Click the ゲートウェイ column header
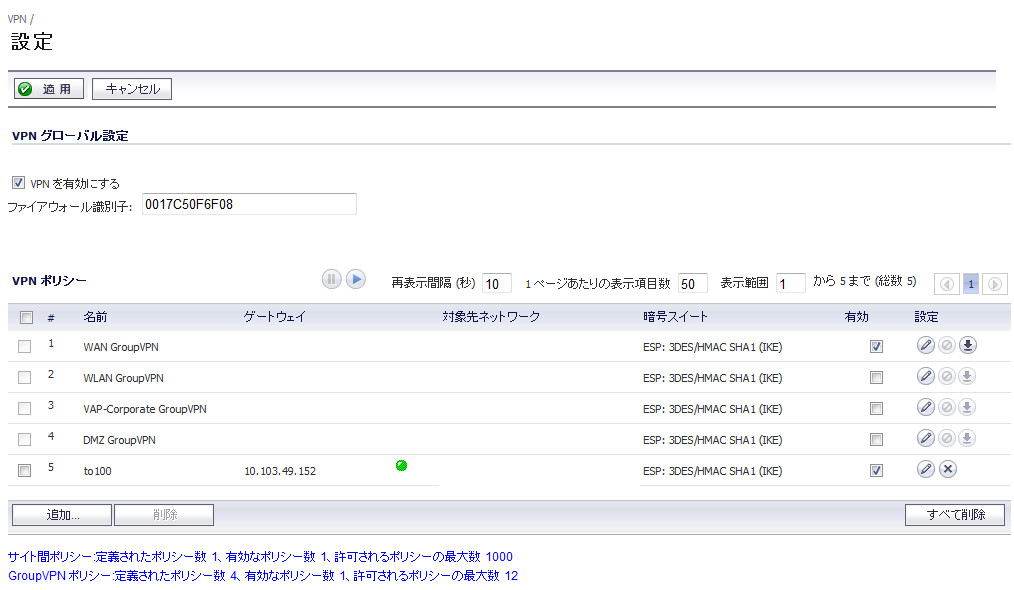This screenshot has height=590, width=1014. (x=274, y=317)
